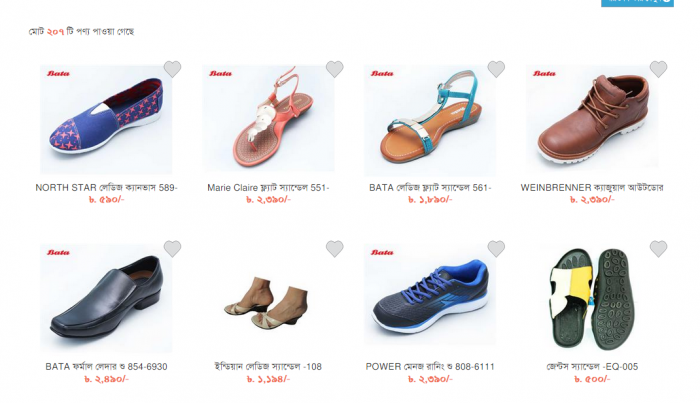Click the blue button at top right
700x403 pixels.
[637, 3]
